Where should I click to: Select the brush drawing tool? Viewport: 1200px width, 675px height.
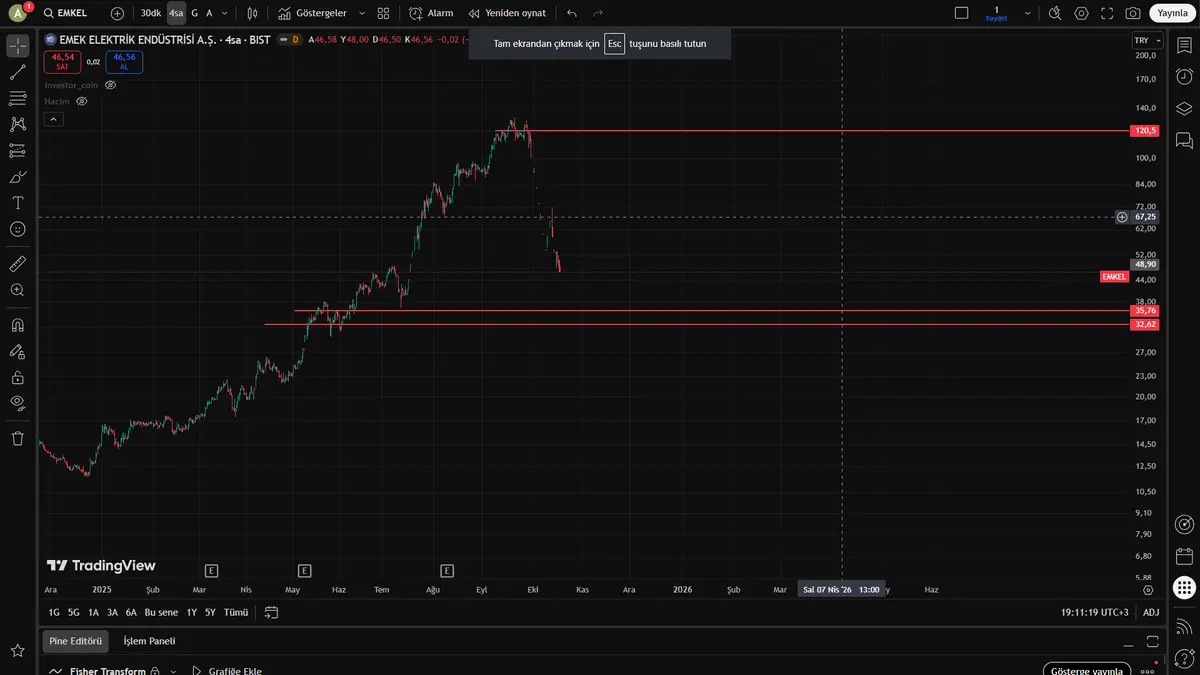[x=18, y=176]
